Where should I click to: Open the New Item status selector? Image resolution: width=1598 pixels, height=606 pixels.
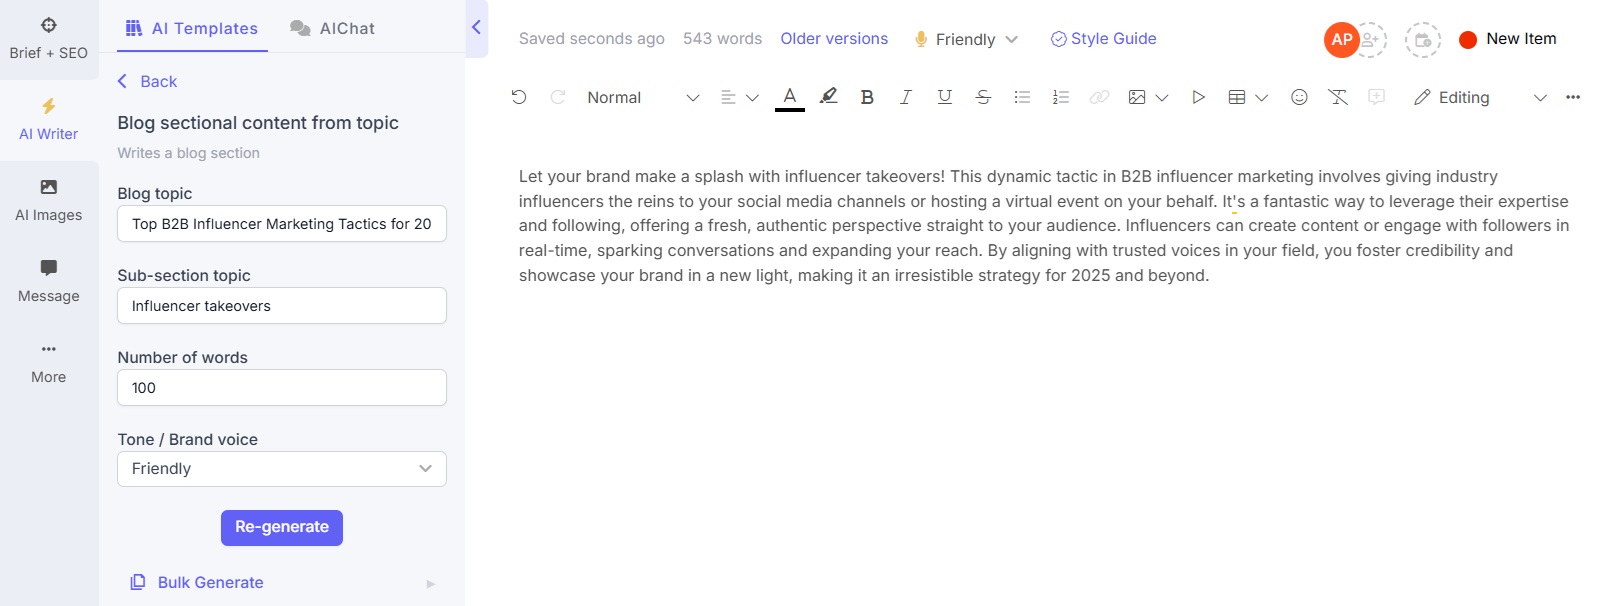tap(1508, 39)
